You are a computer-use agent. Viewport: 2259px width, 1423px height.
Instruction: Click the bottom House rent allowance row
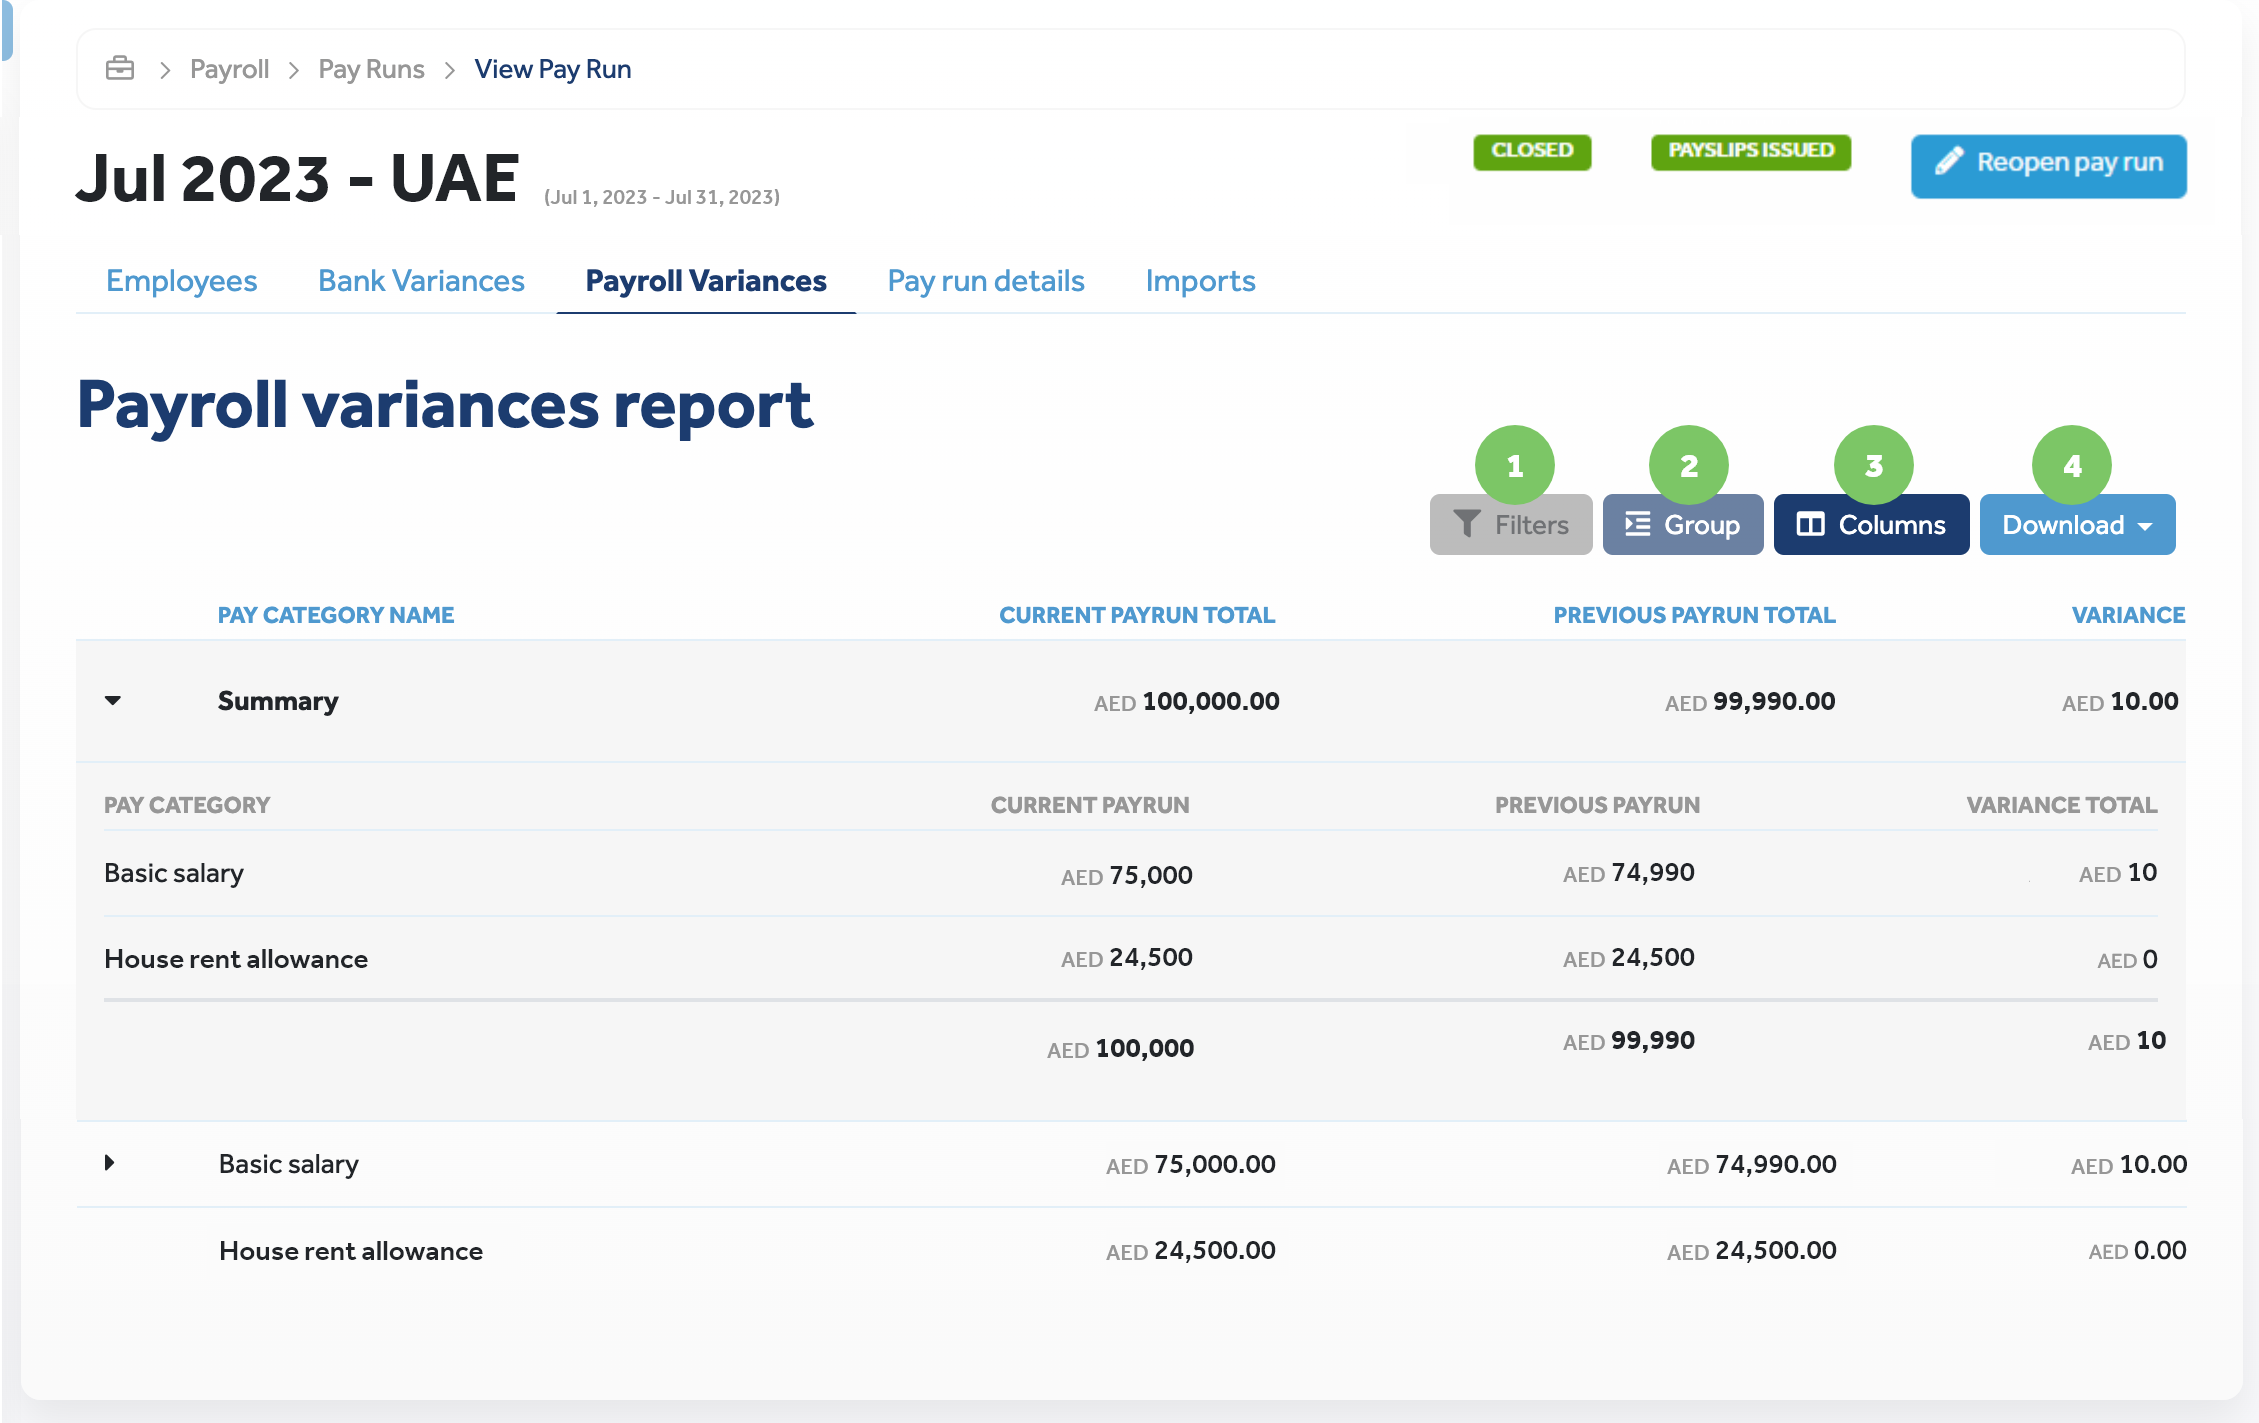coord(1131,1250)
